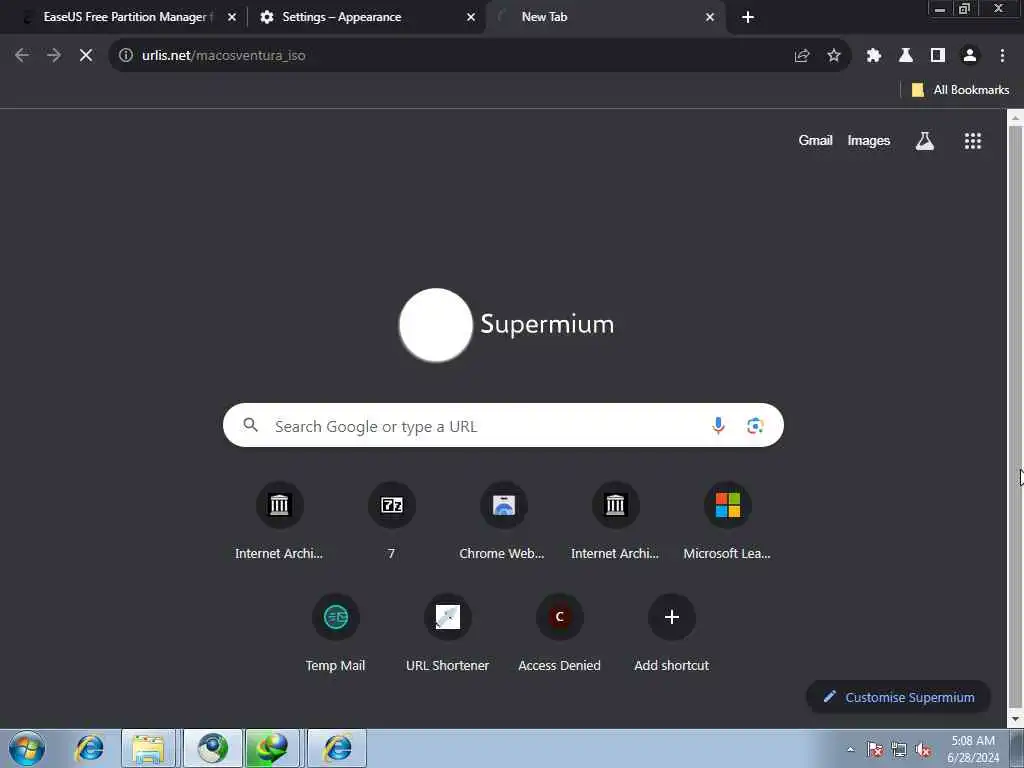
Task: Open Google apps grid
Action: pyautogui.click(x=973, y=140)
